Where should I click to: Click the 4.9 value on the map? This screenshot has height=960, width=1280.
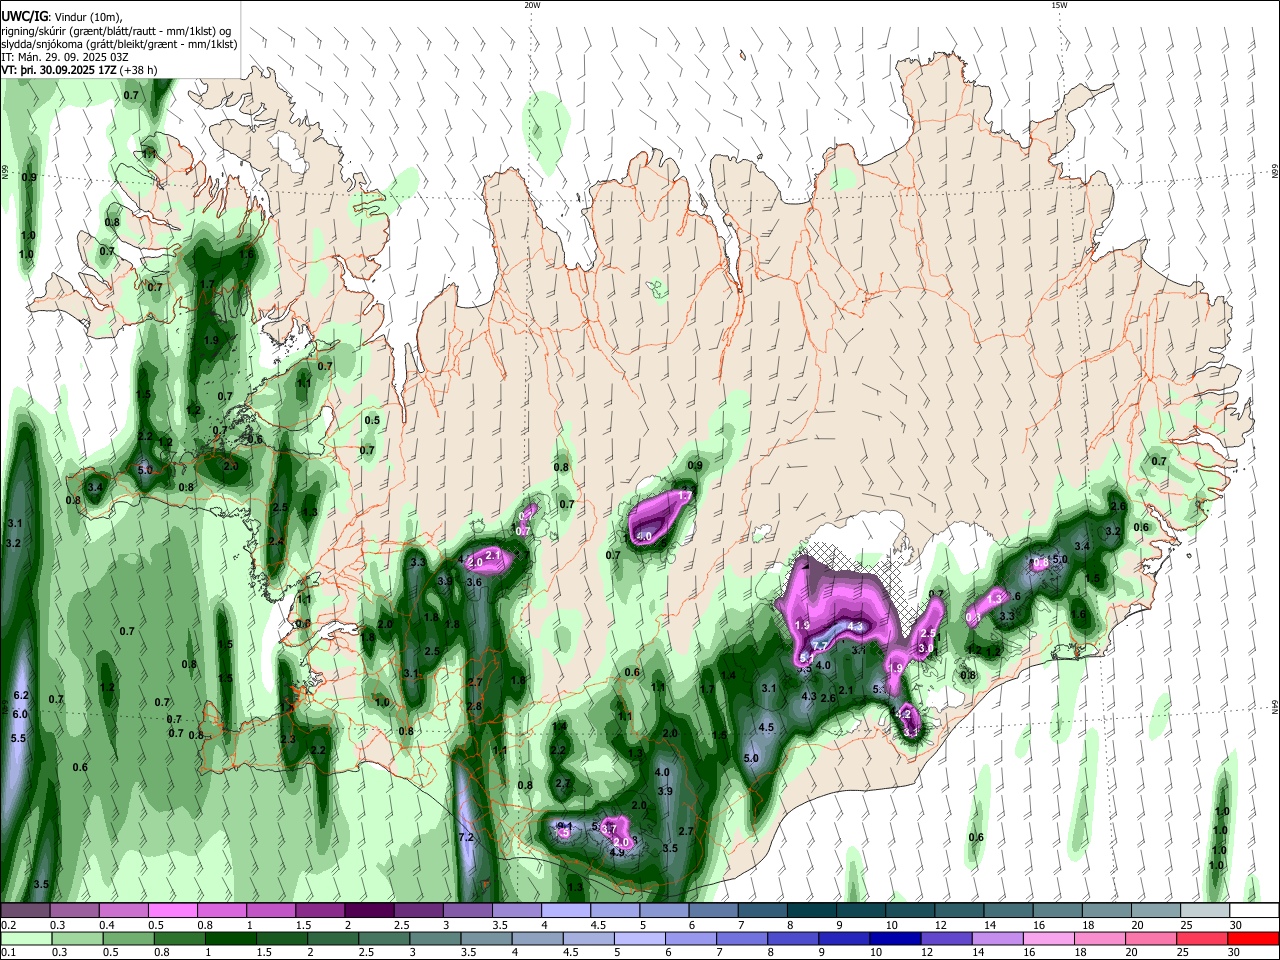(x=617, y=852)
